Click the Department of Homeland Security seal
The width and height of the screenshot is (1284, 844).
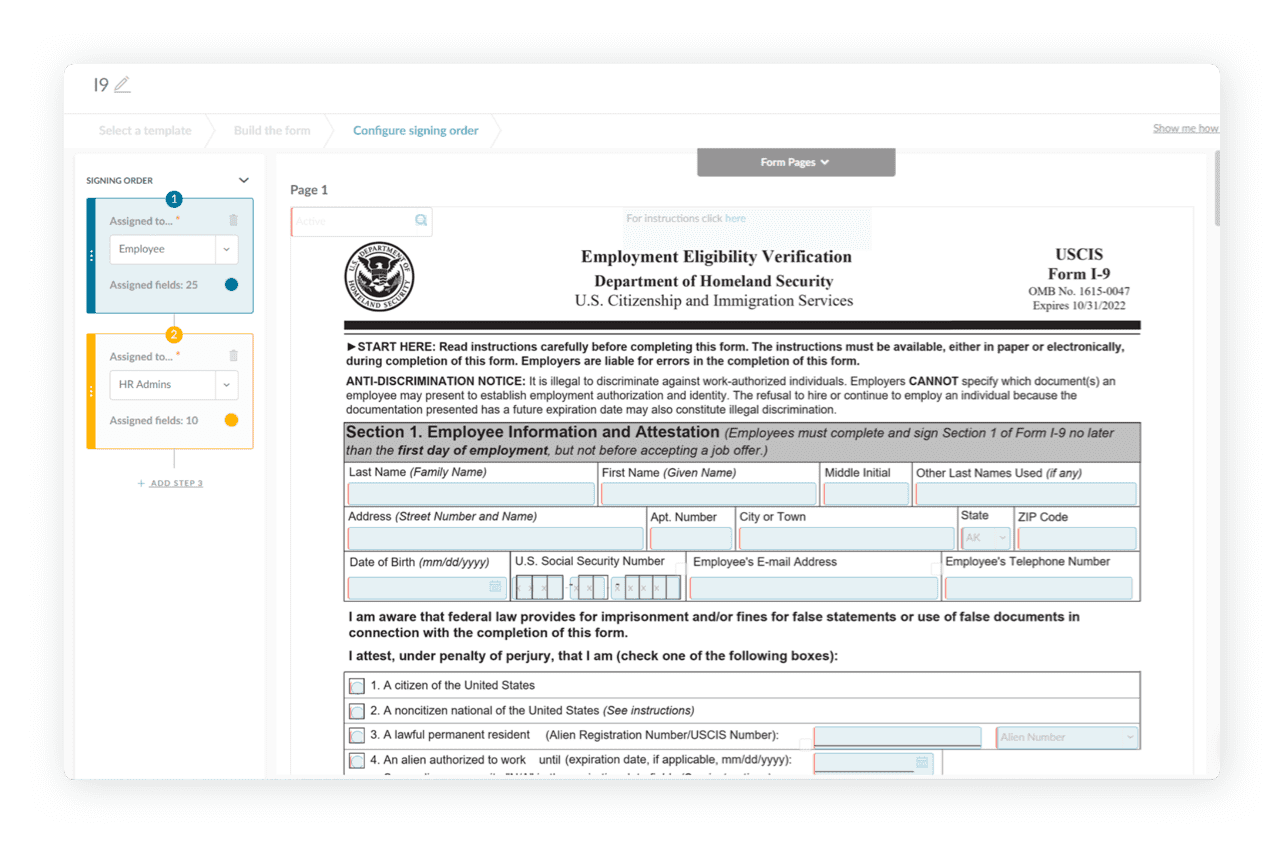(x=380, y=277)
